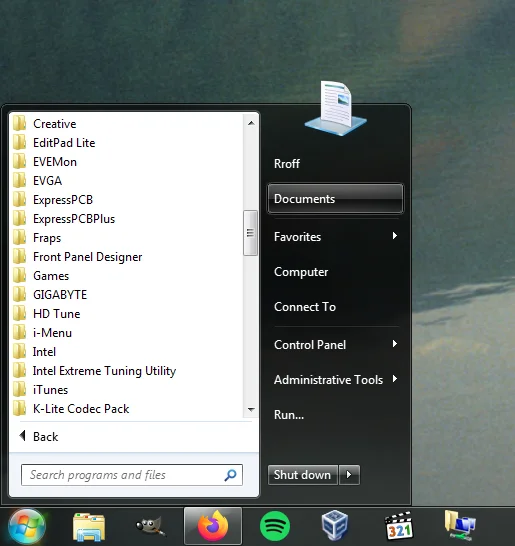Click the ExpressPCB folder icon
This screenshot has width=515, height=546.
(x=19, y=200)
